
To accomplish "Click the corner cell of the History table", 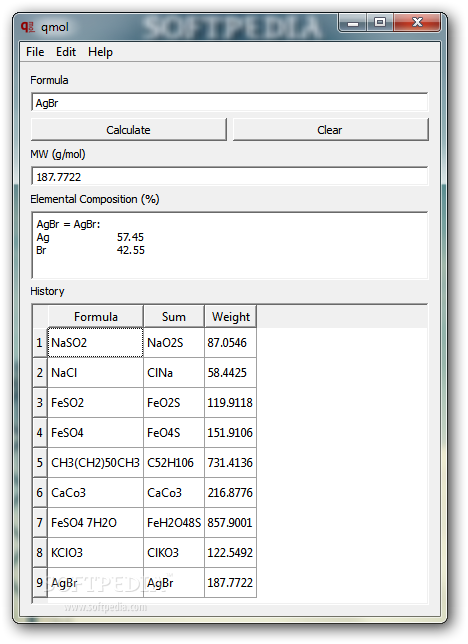I will (40, 317).
